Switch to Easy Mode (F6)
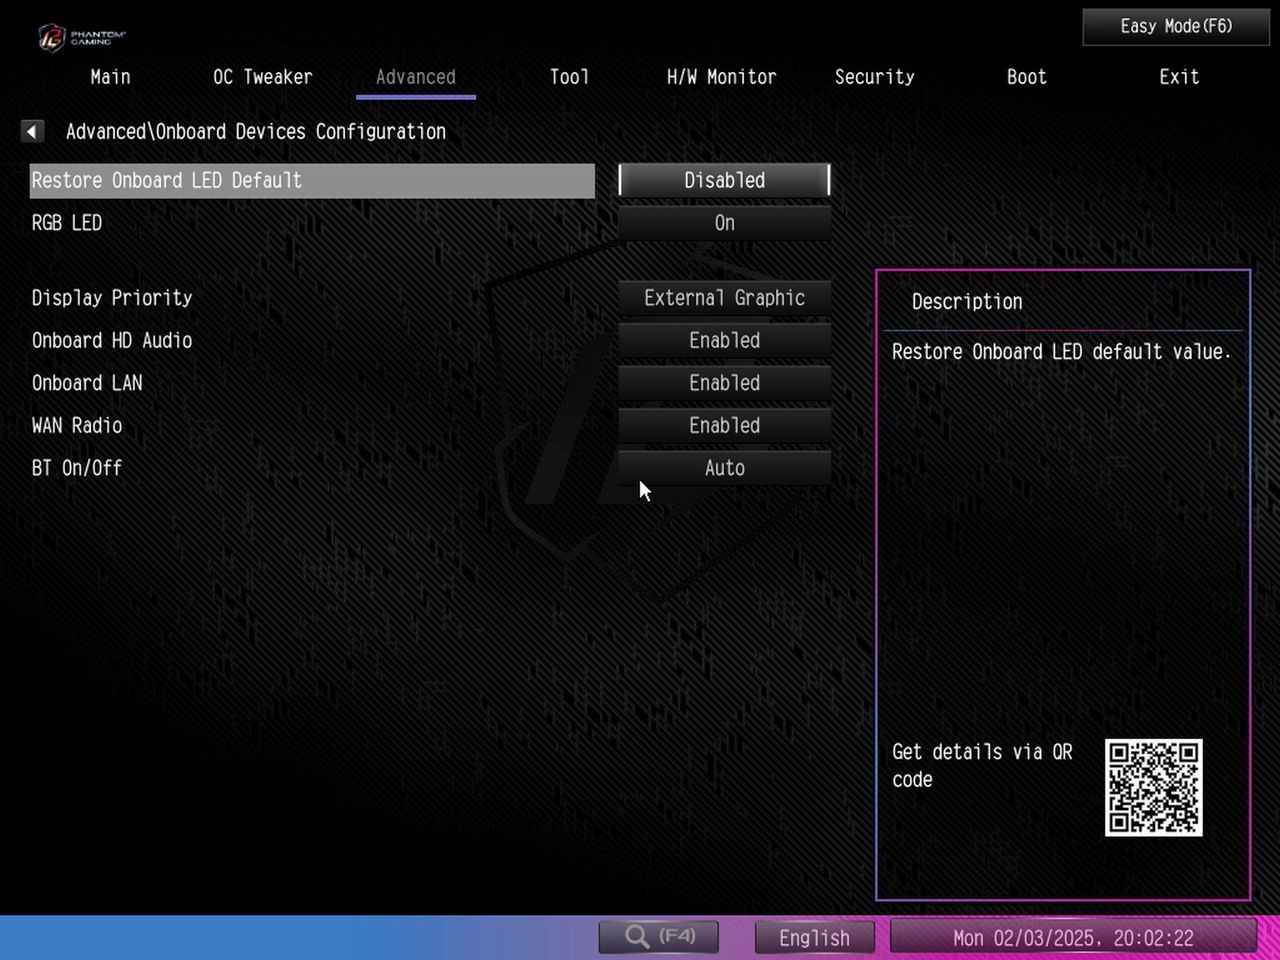Viewport: 1280px width, 960px height. point(1176,27)
